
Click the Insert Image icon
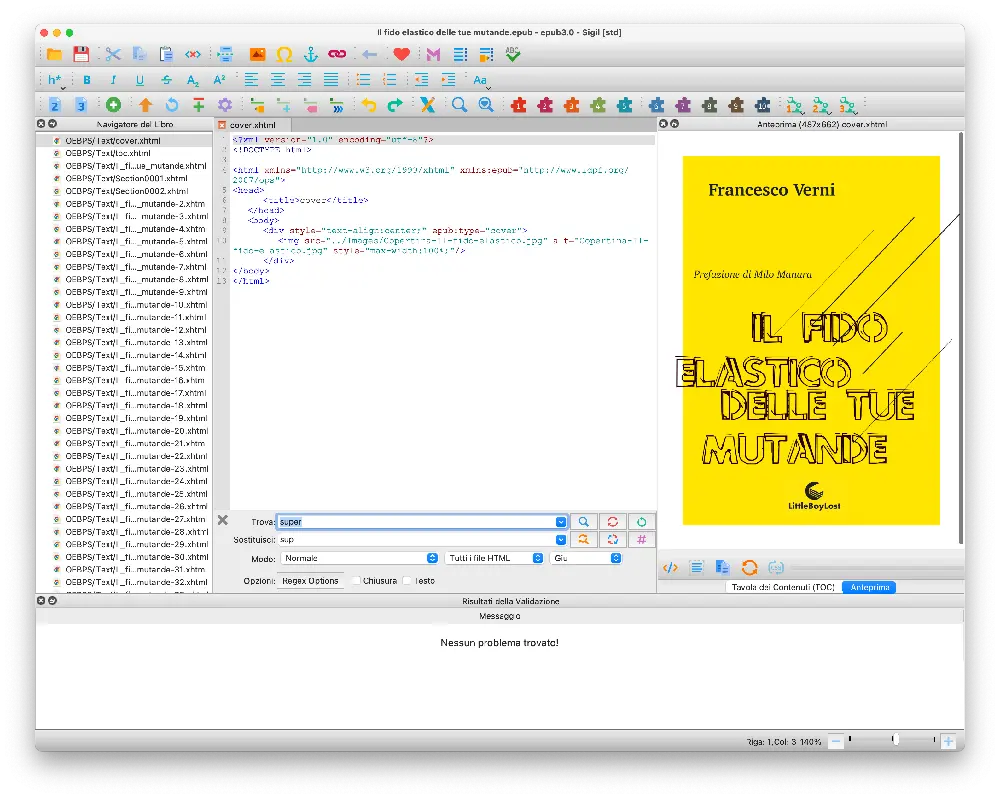point(257,55)
